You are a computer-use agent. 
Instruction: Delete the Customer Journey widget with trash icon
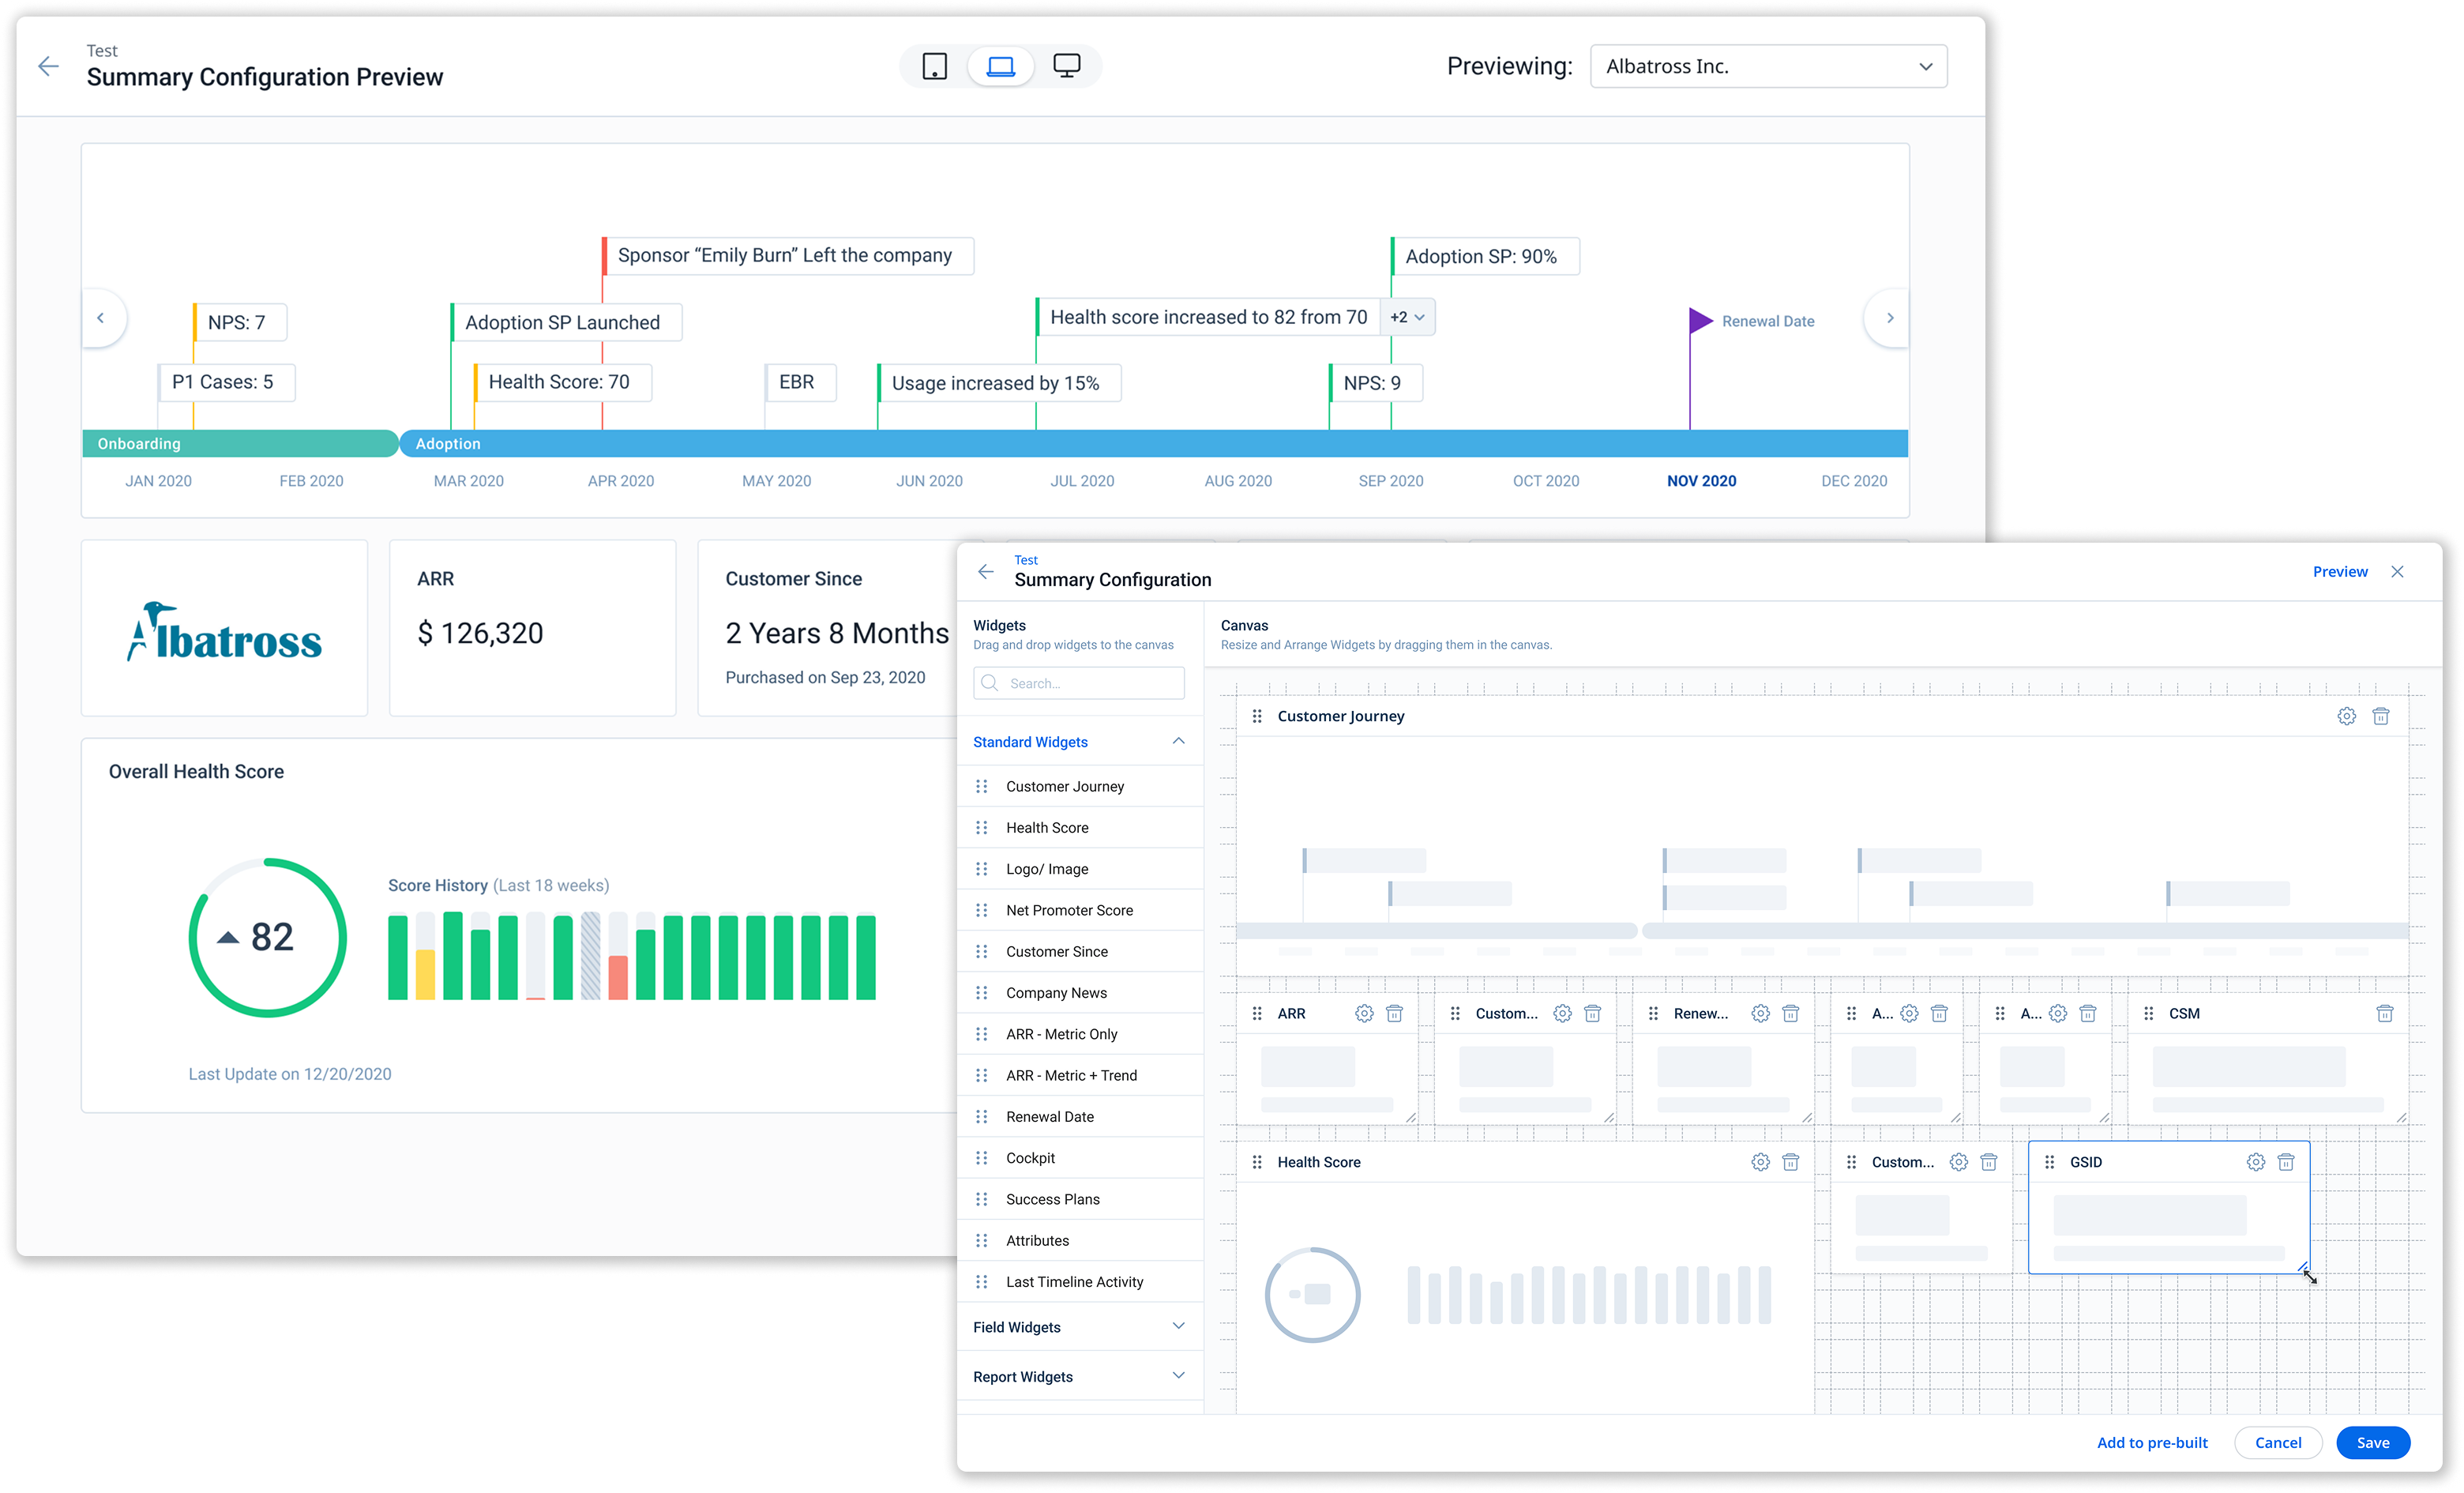click(2381, 716)
